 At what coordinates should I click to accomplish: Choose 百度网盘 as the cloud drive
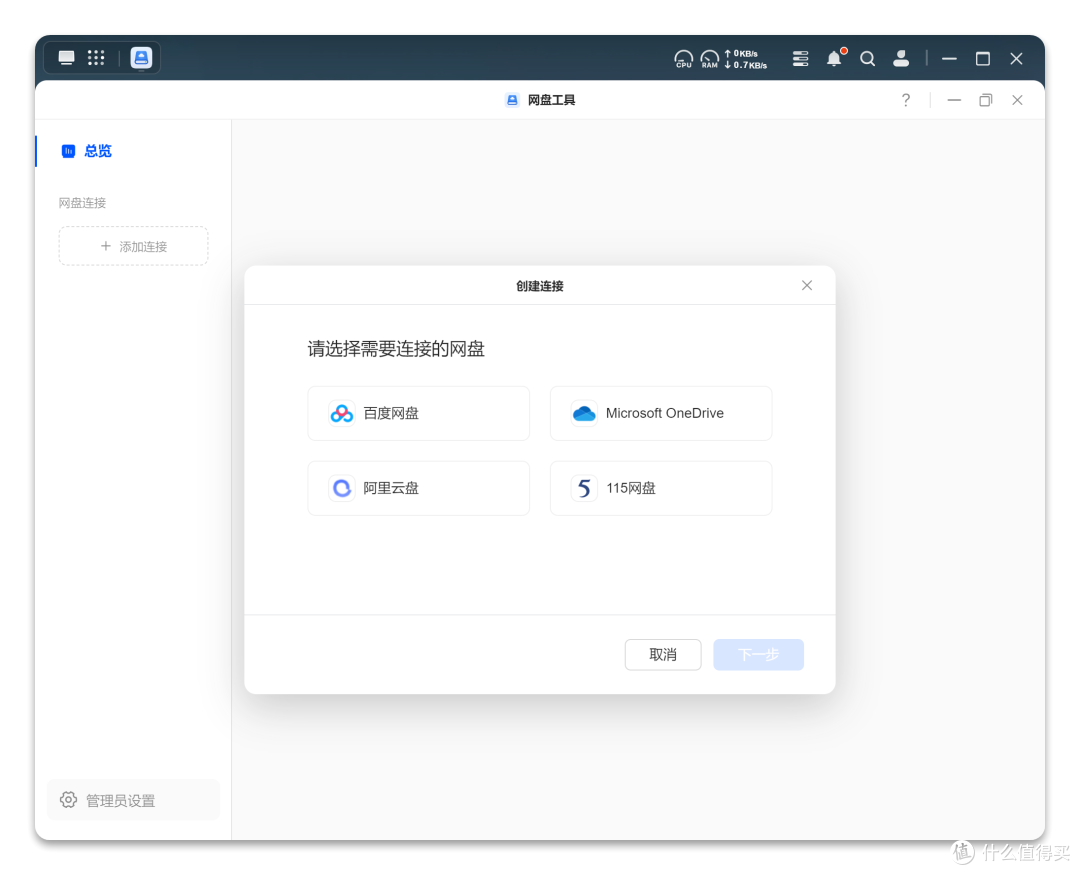[419, 413]
